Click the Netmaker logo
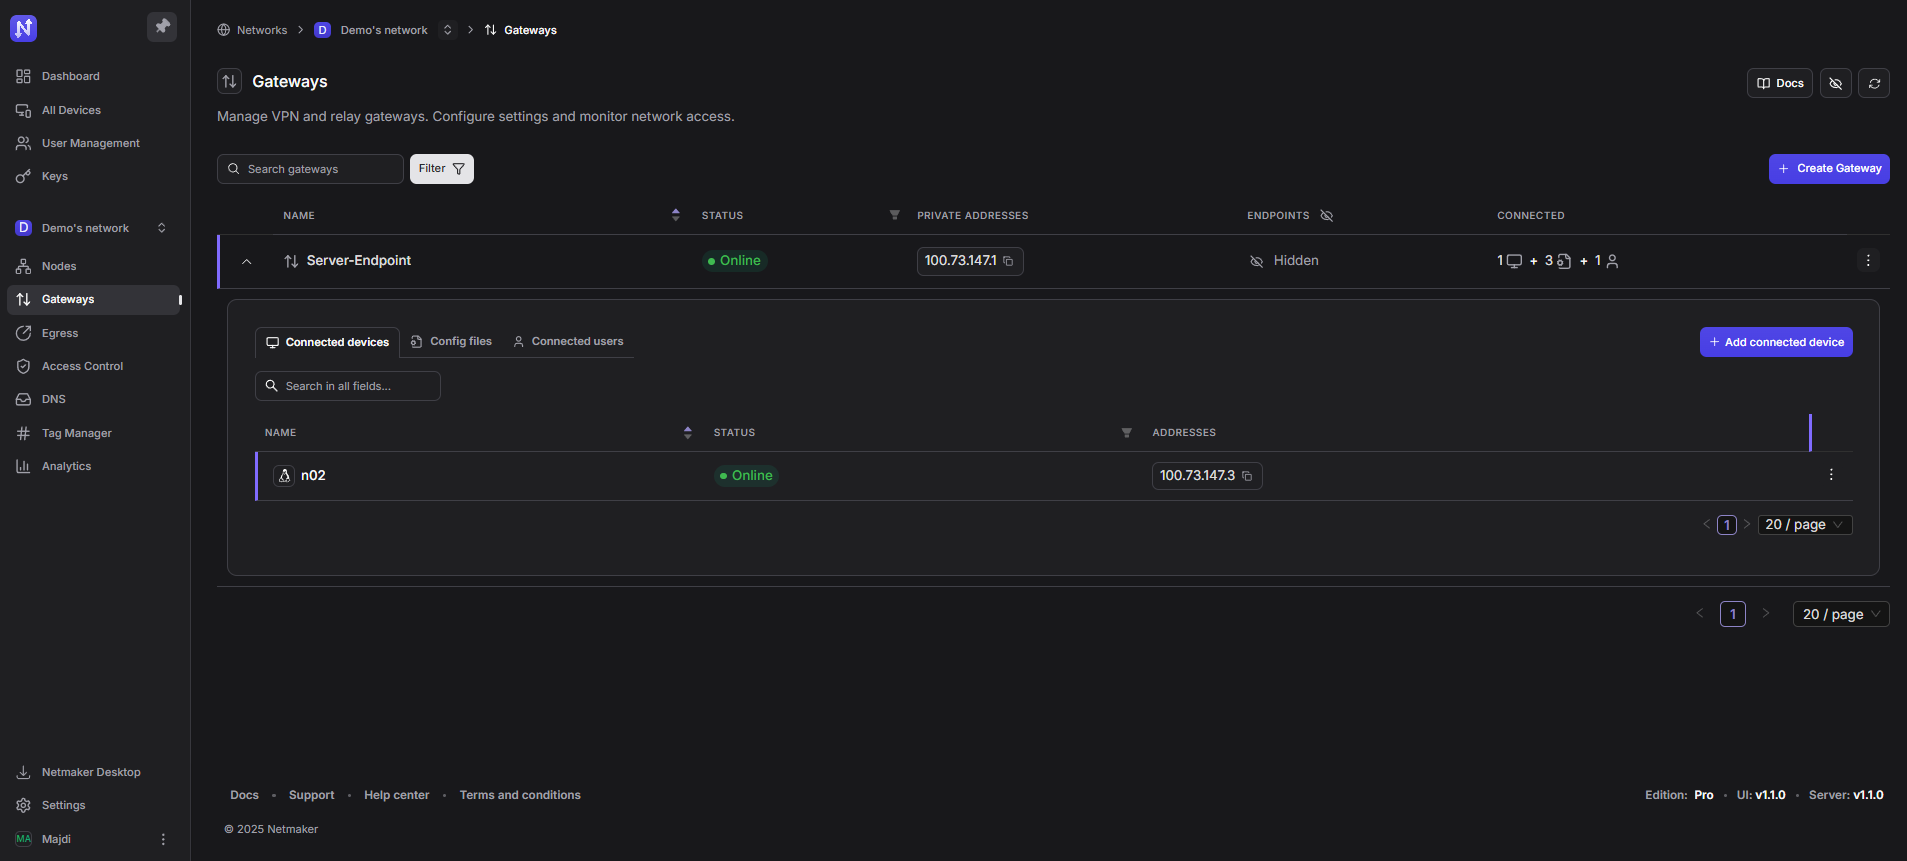The height and width of the screenshot is (861, 1907). pyautogui.click(x=24, y=28)
